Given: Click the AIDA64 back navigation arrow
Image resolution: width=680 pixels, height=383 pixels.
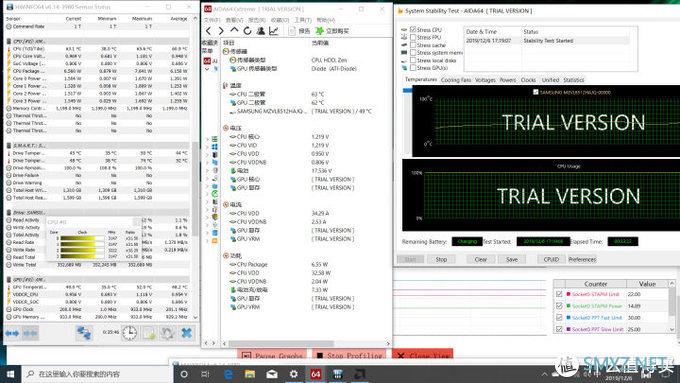Looking at the screenshot, I should tap(209, 31).
